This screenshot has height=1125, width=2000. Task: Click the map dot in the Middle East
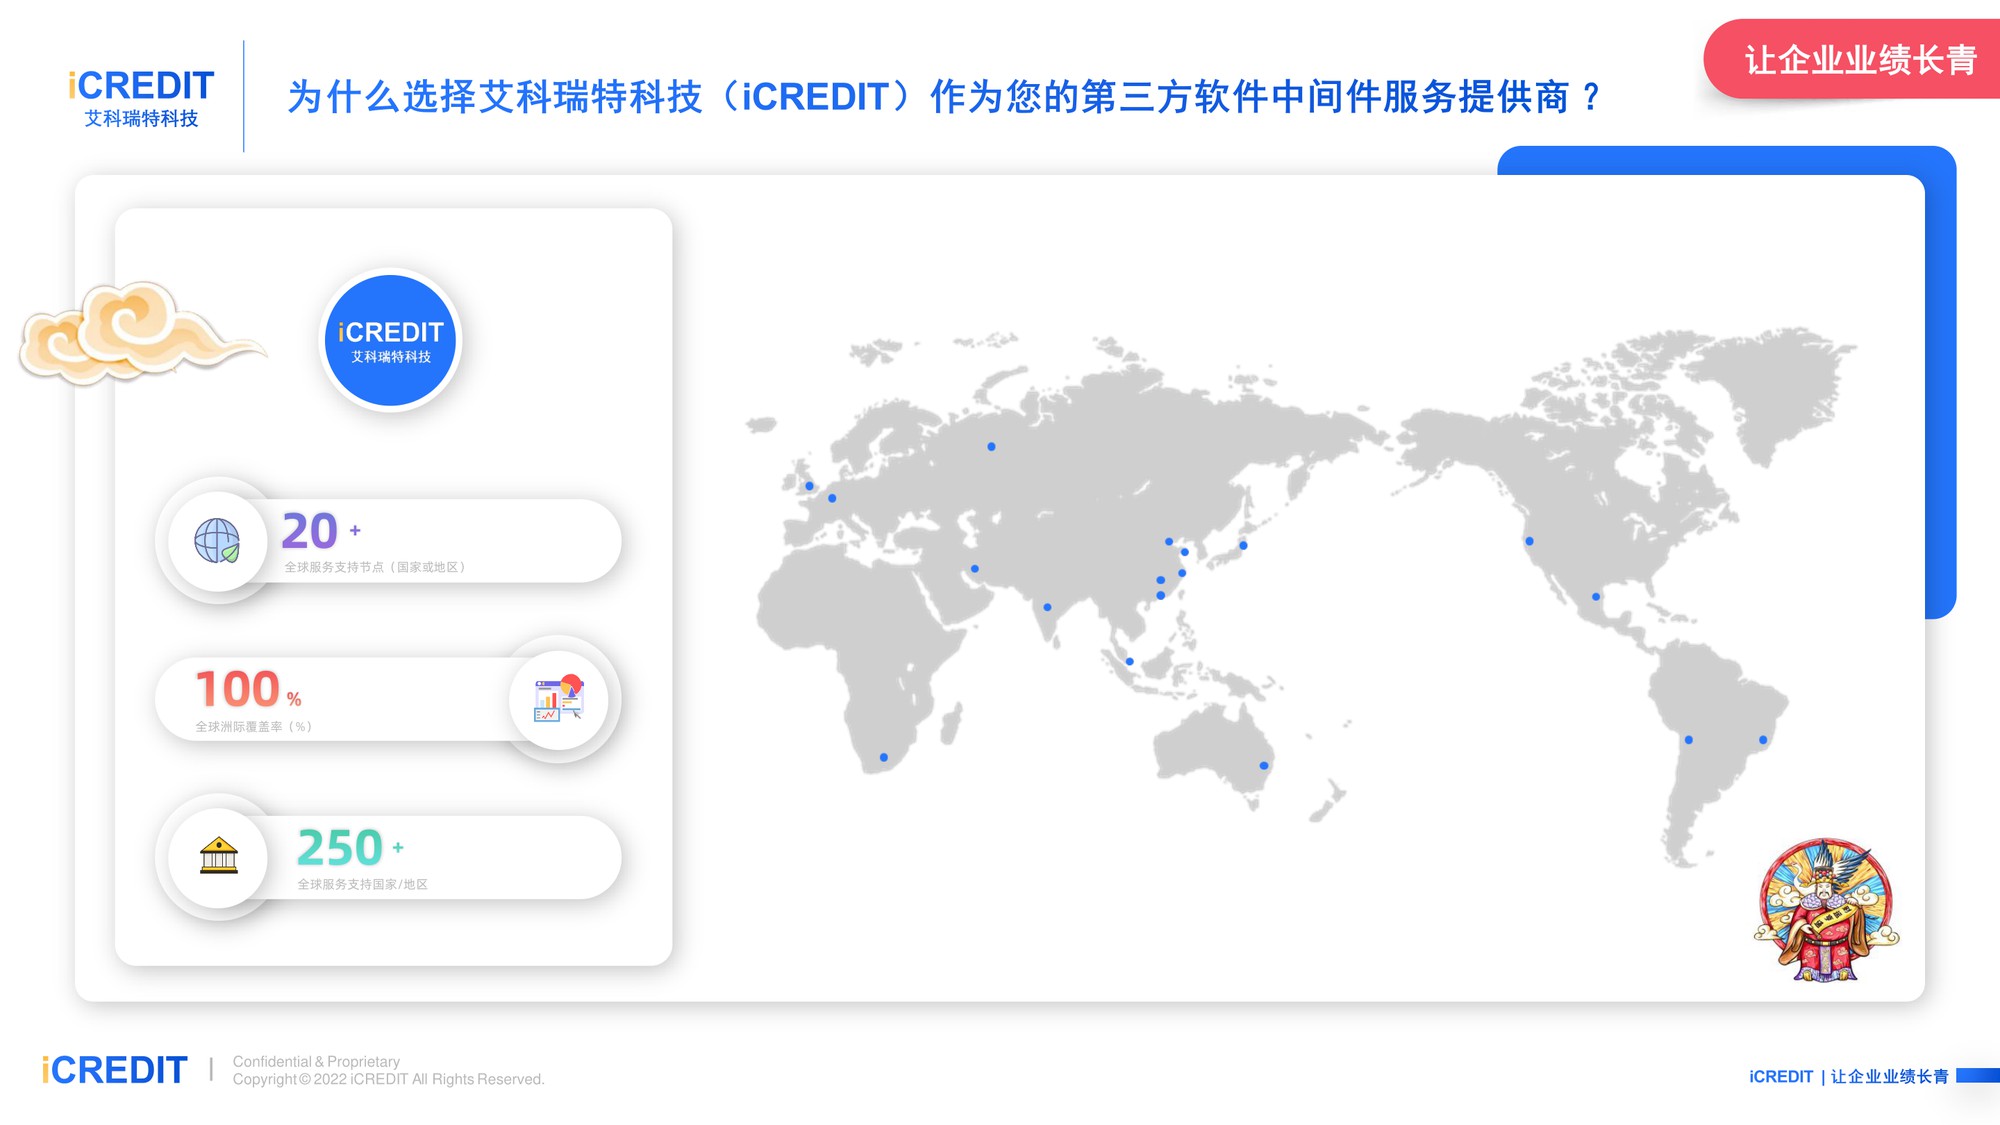[x=974, y=569]
